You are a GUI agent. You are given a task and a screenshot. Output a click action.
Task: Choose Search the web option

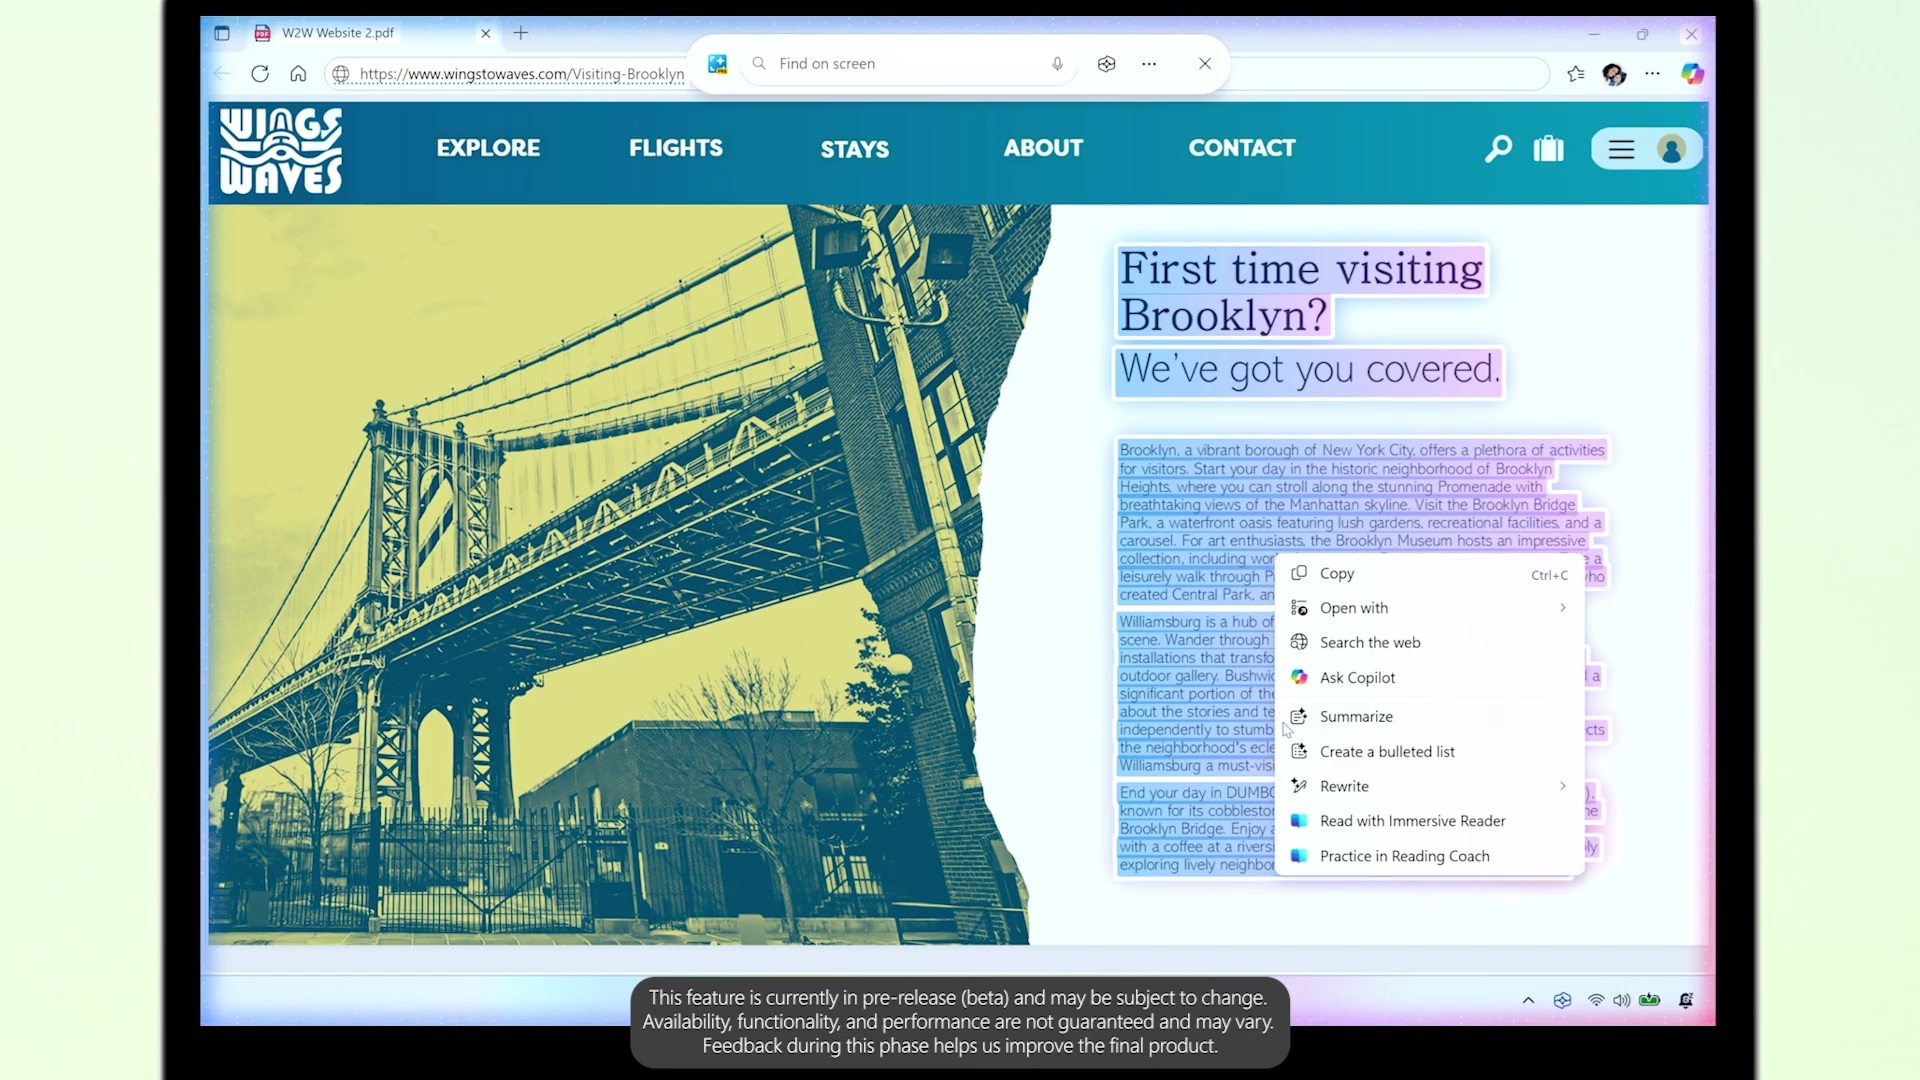[x=1429, y=643]
